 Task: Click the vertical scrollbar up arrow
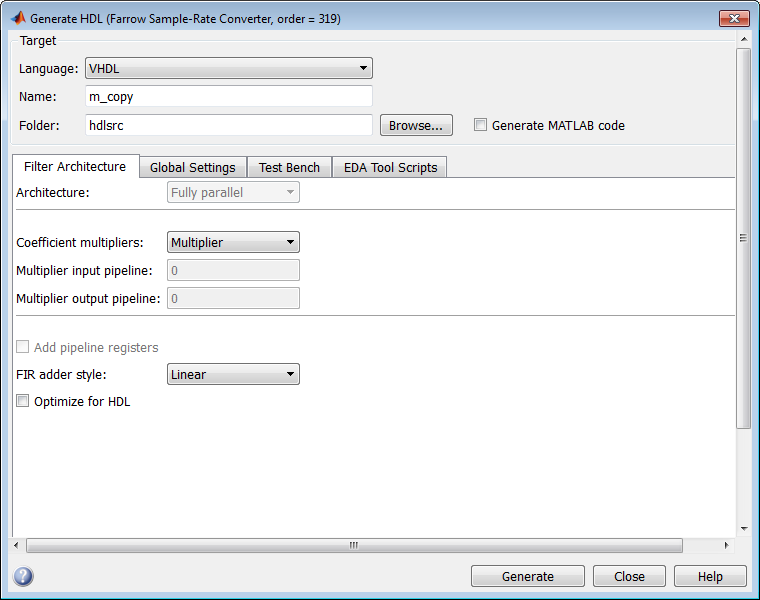[744, 39]
